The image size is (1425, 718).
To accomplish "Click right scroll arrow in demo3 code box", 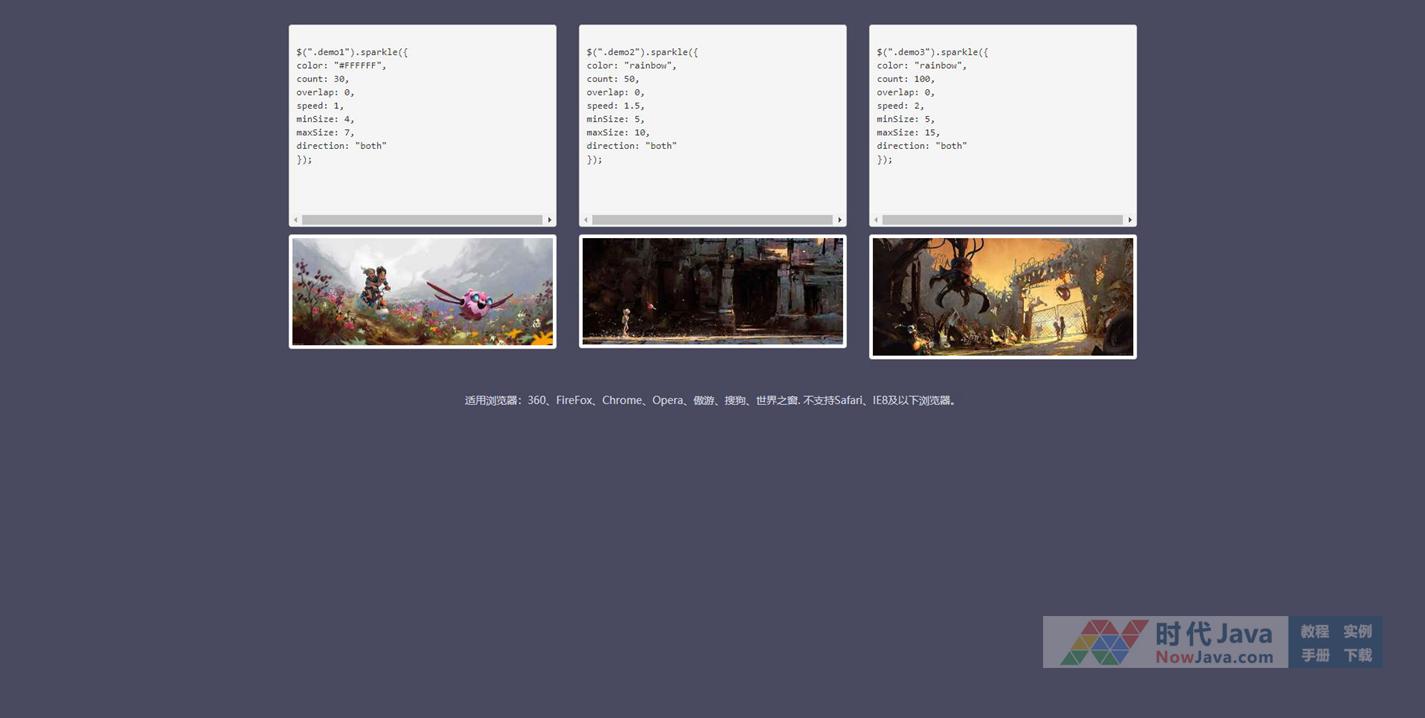I will coord(1130,220).
